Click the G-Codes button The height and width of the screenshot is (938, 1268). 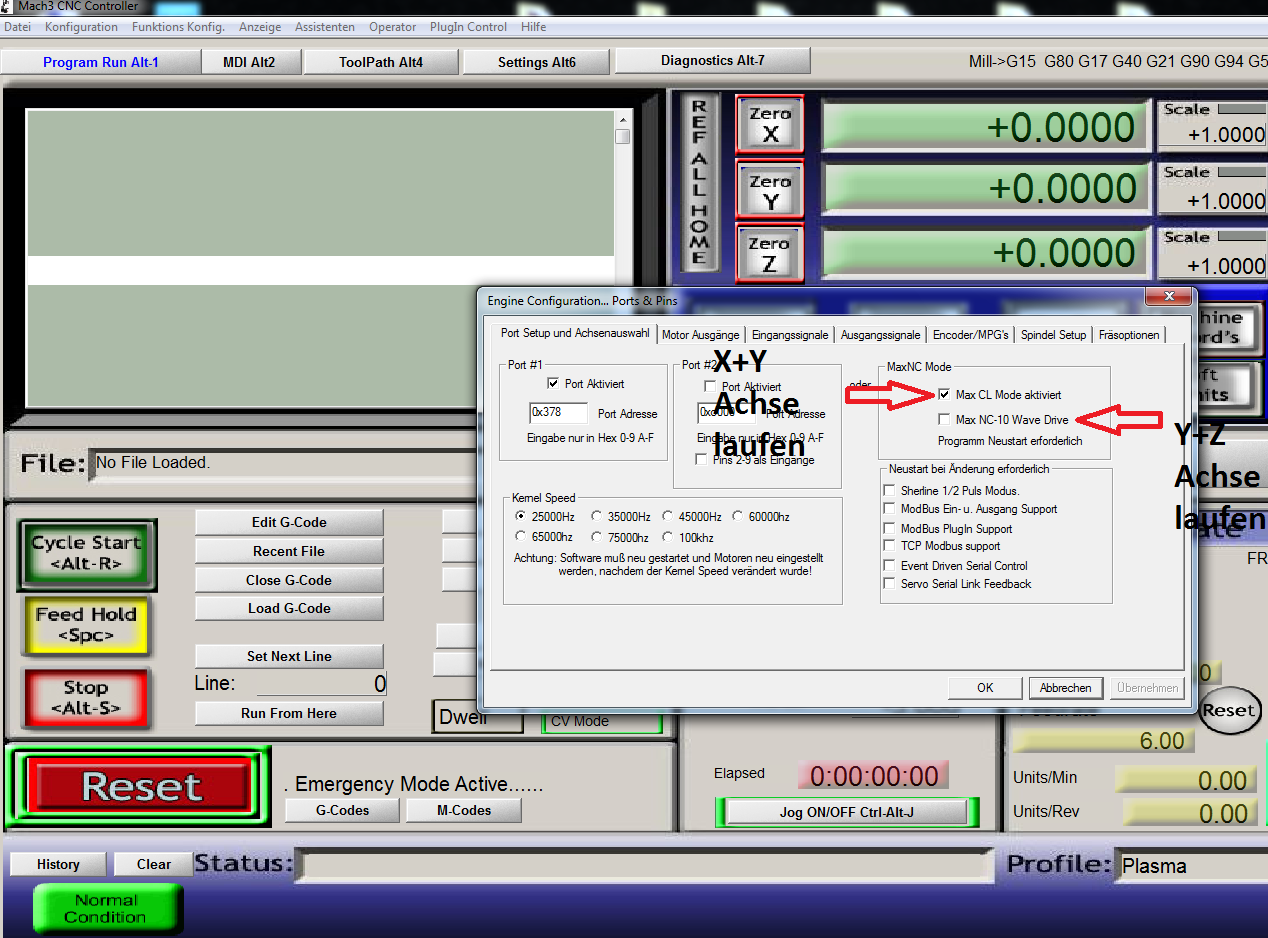click(343, 810)
